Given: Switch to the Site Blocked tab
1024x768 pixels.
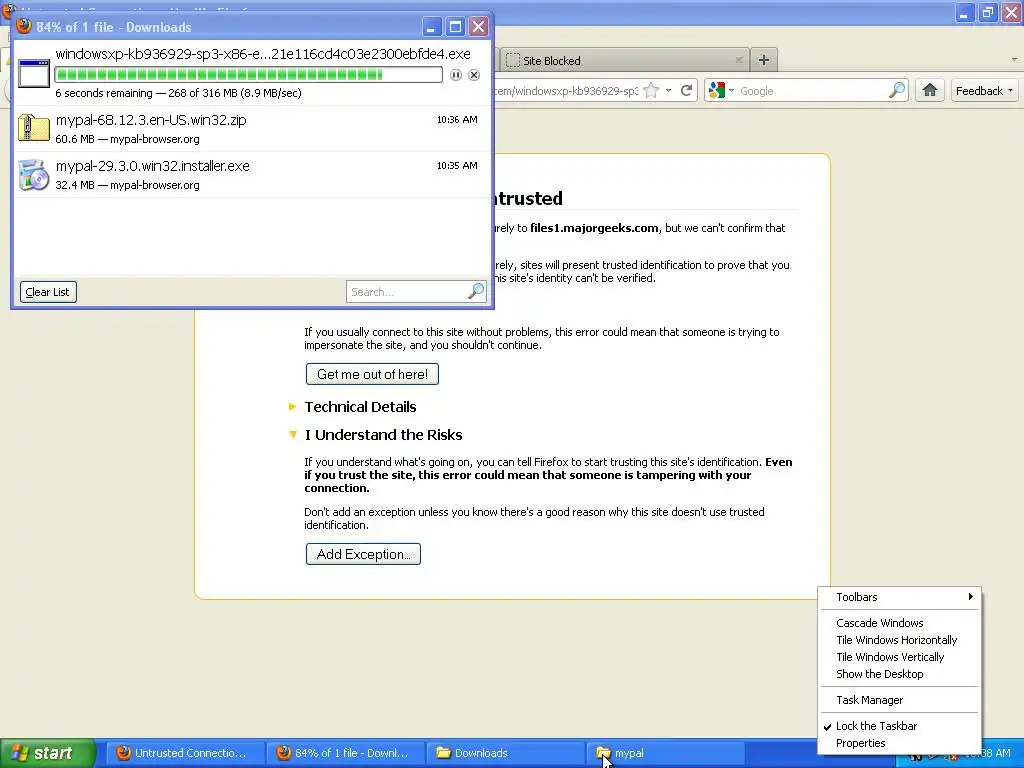Looking at the screenshot, I should click(624, 61).
